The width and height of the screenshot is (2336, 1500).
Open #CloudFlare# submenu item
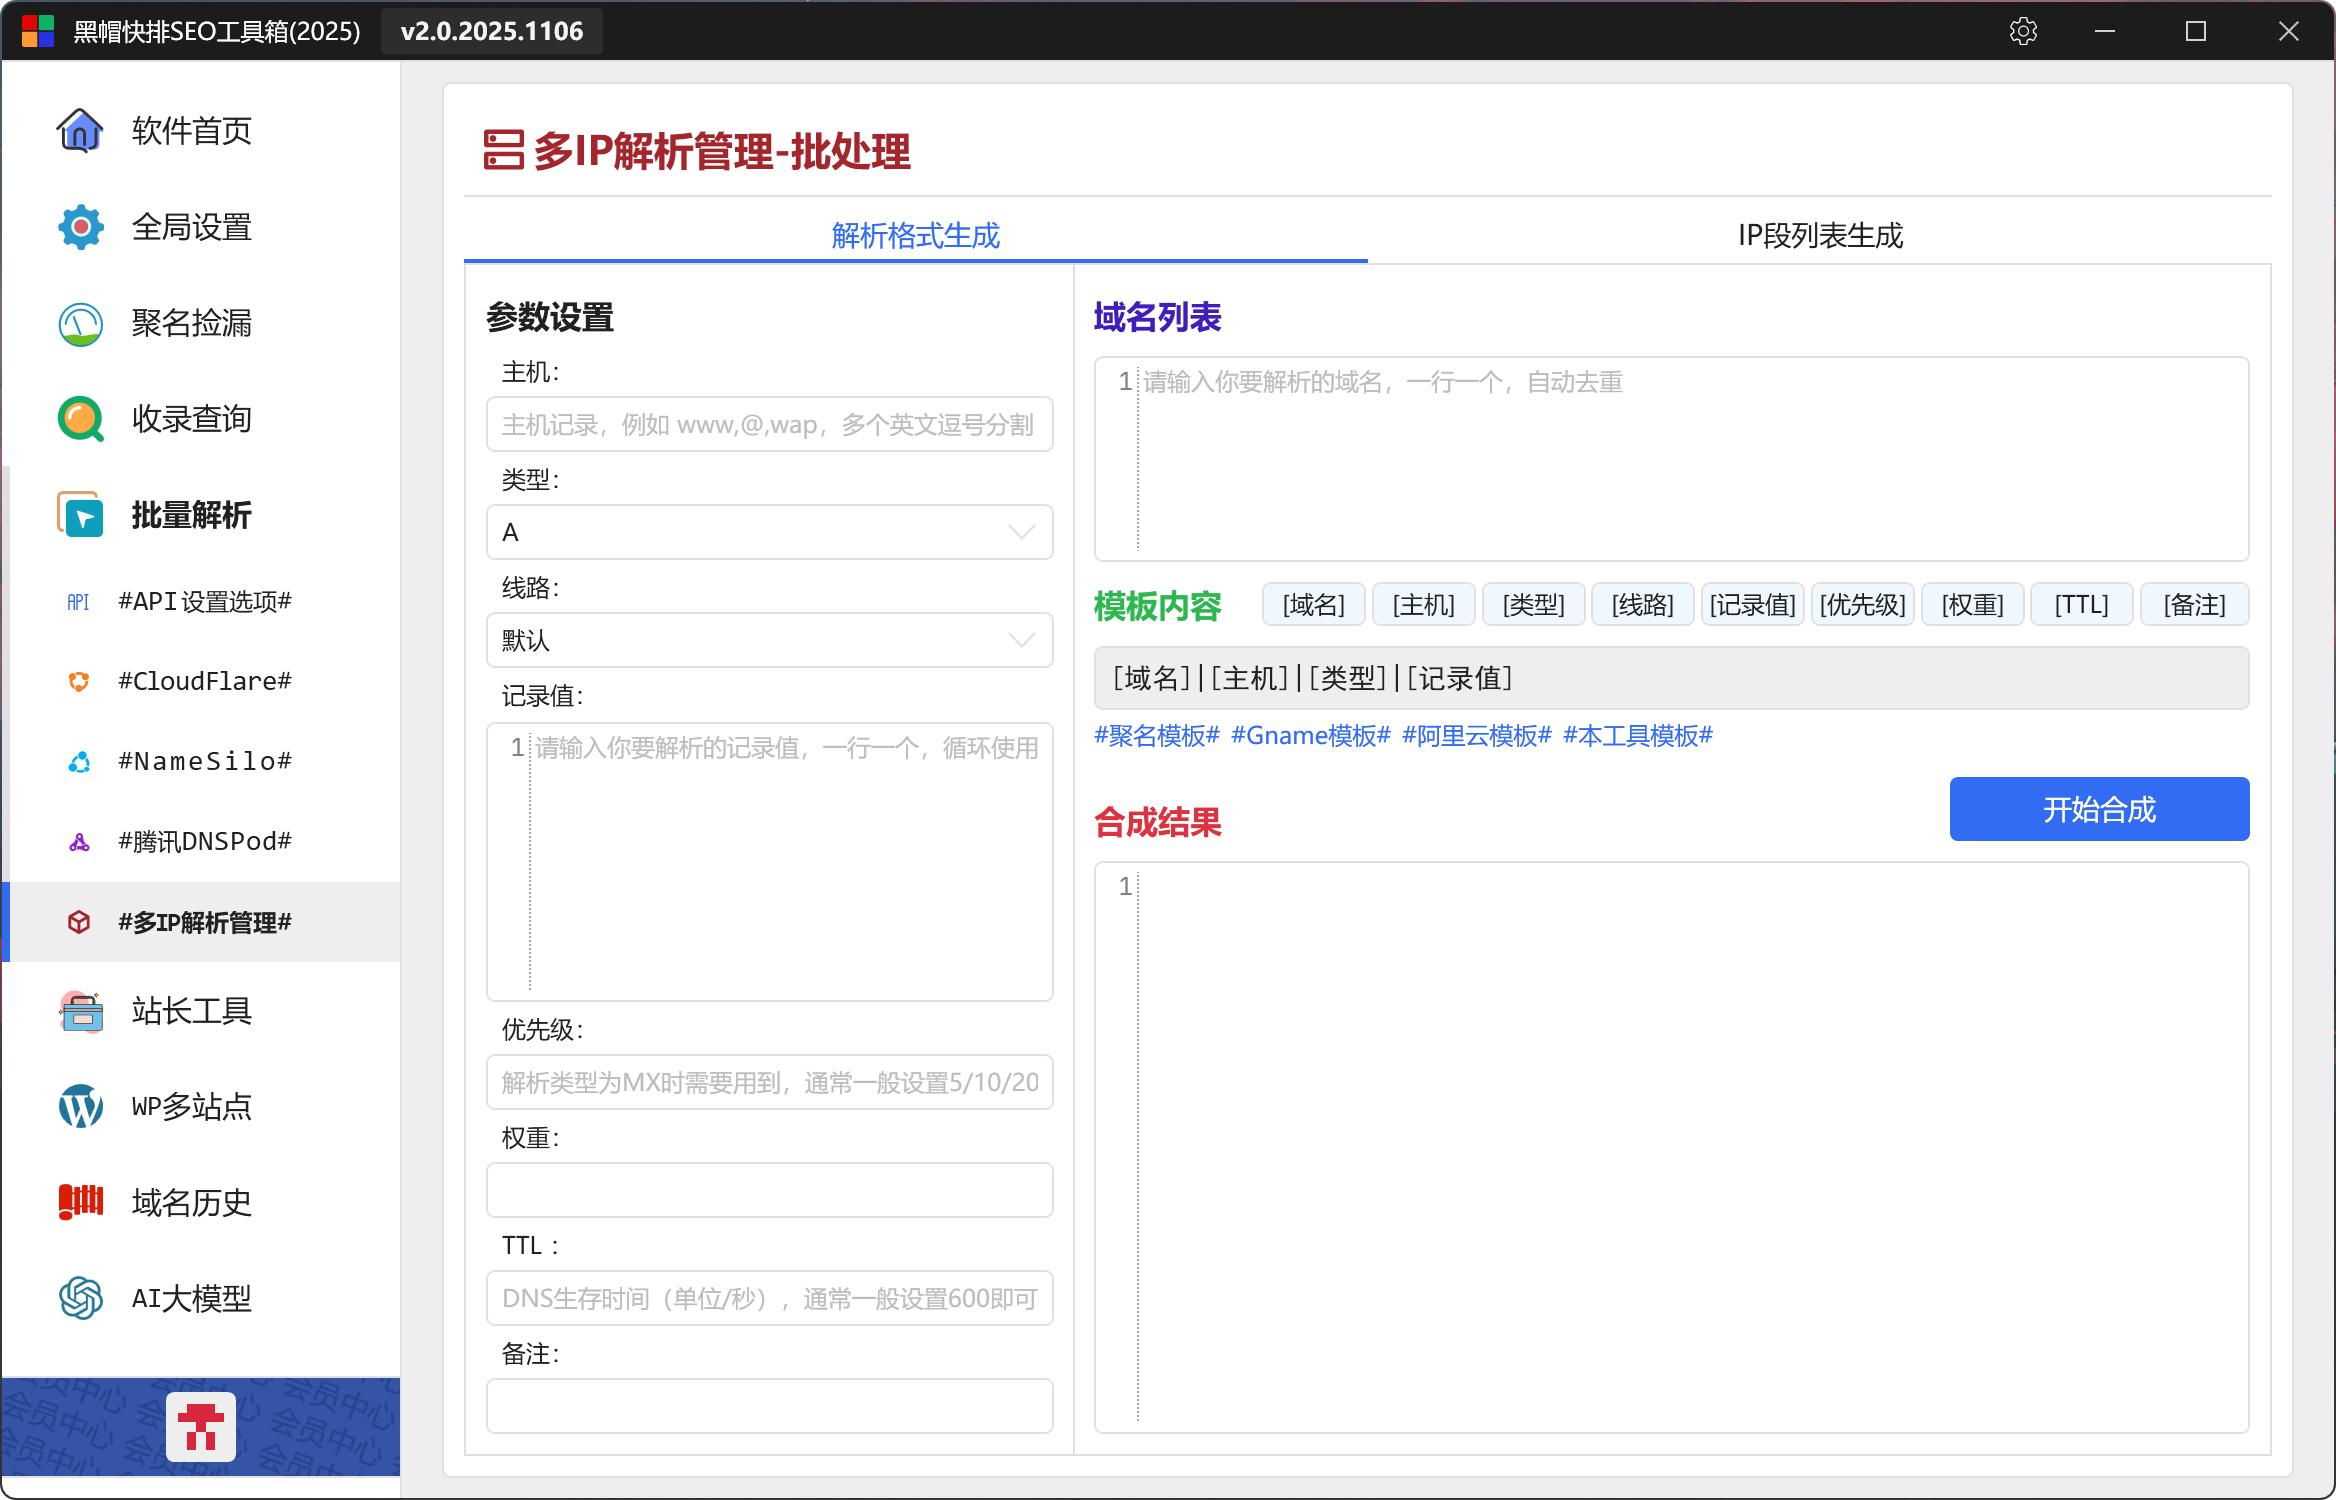tap(204, 681)
